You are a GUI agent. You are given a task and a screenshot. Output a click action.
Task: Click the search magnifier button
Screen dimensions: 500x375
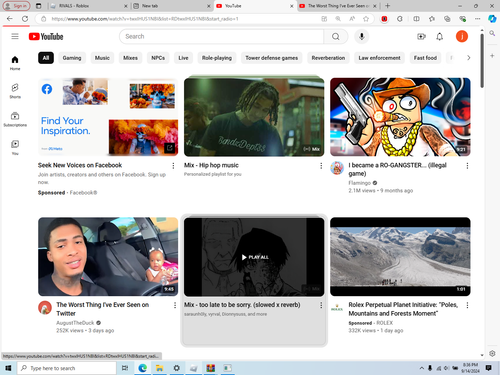click(x=336, y=36)
